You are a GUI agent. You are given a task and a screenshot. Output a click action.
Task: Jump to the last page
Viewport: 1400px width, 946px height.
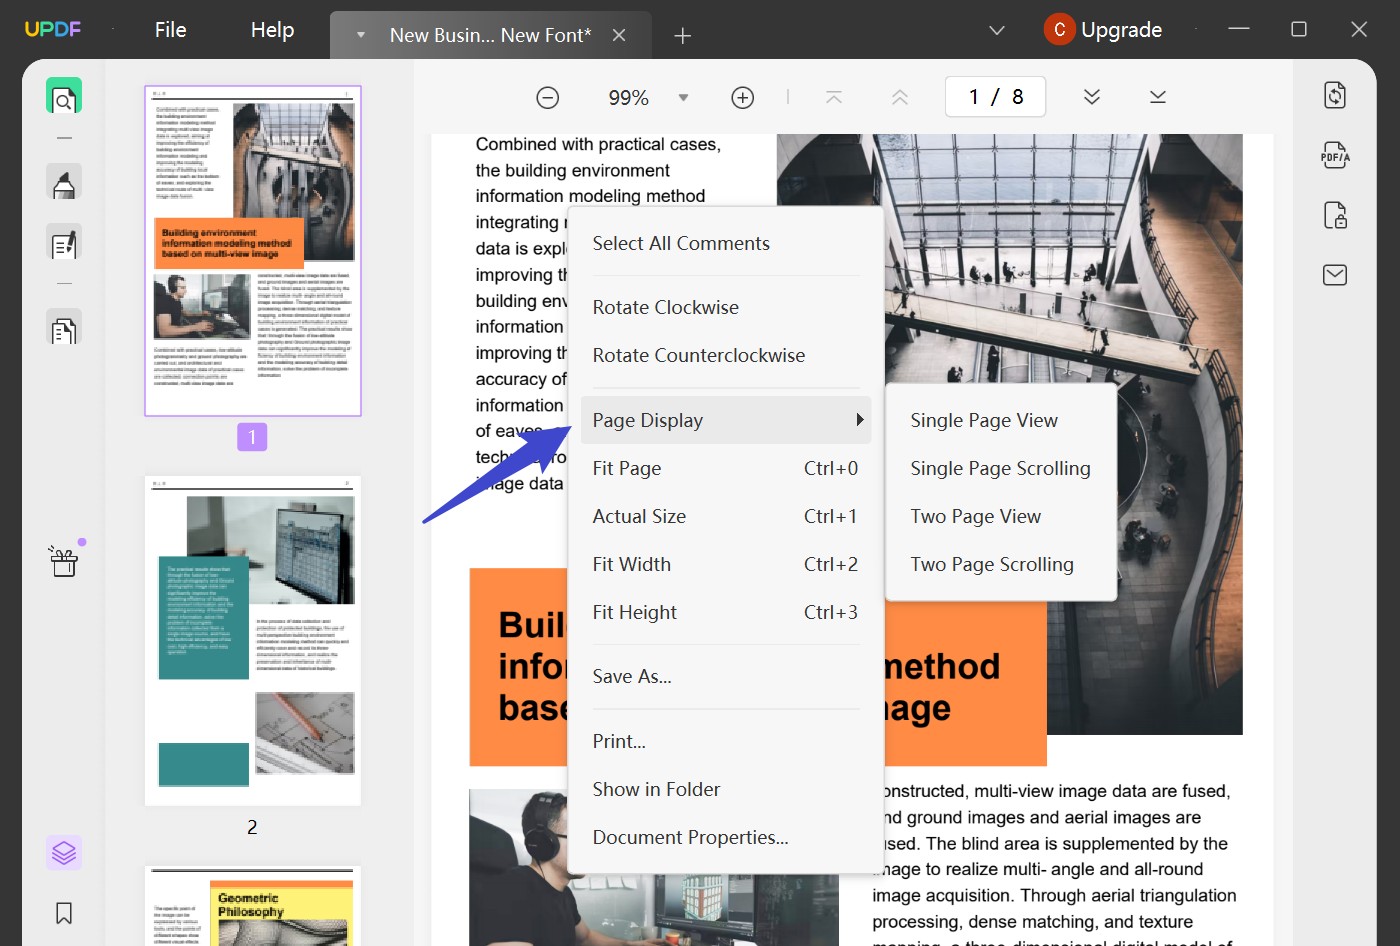click(1158, 97)
